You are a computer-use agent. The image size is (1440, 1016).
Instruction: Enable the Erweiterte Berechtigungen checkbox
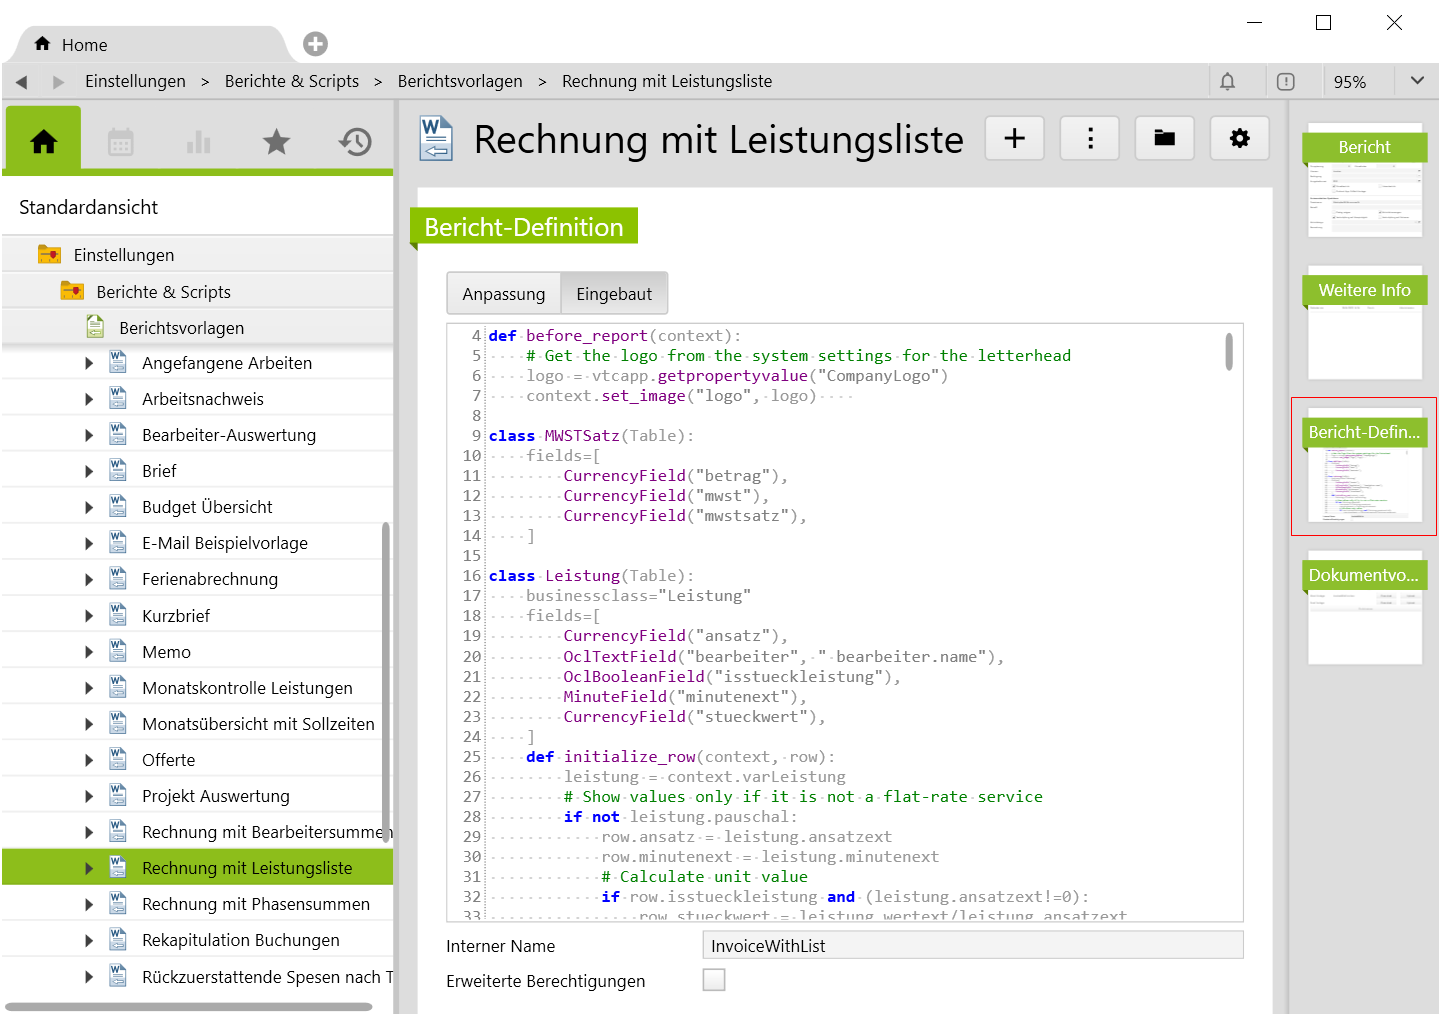click(714, 980)
